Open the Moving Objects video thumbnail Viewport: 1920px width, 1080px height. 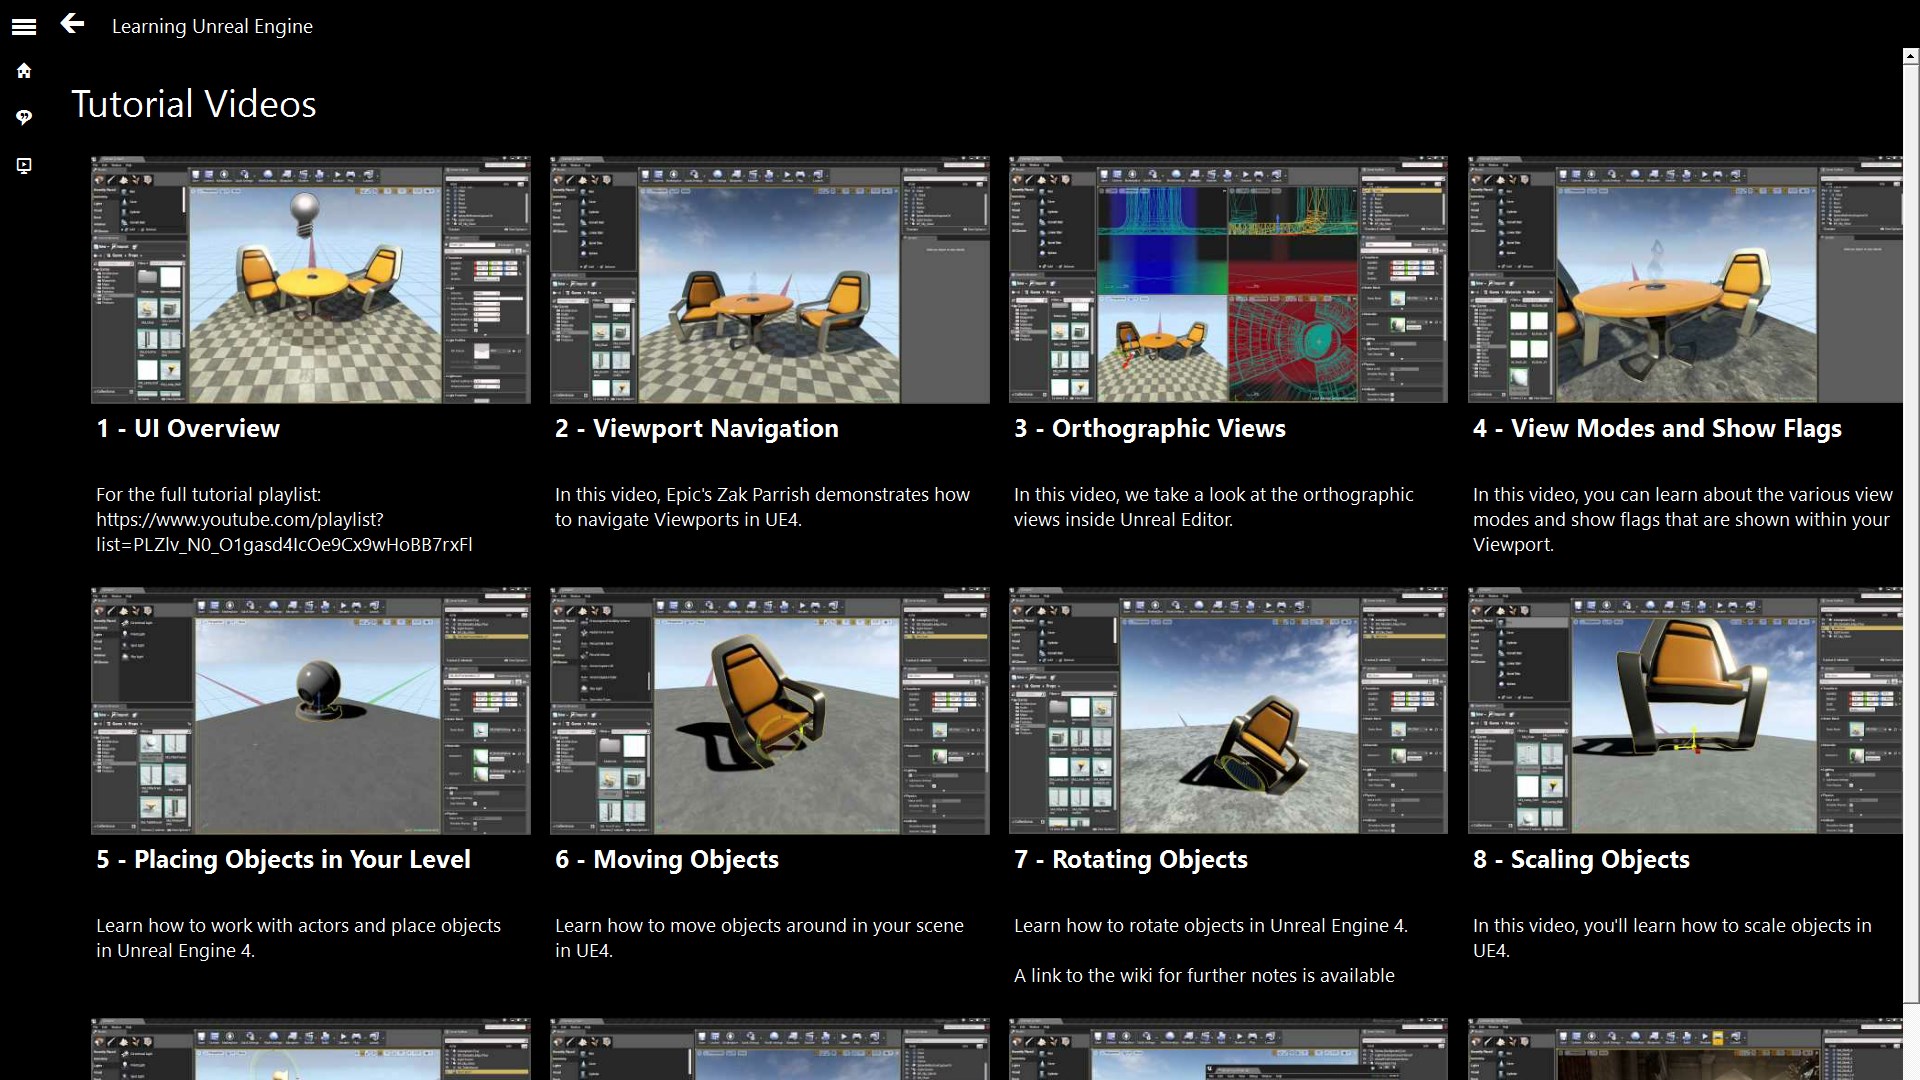coord(769,711)
